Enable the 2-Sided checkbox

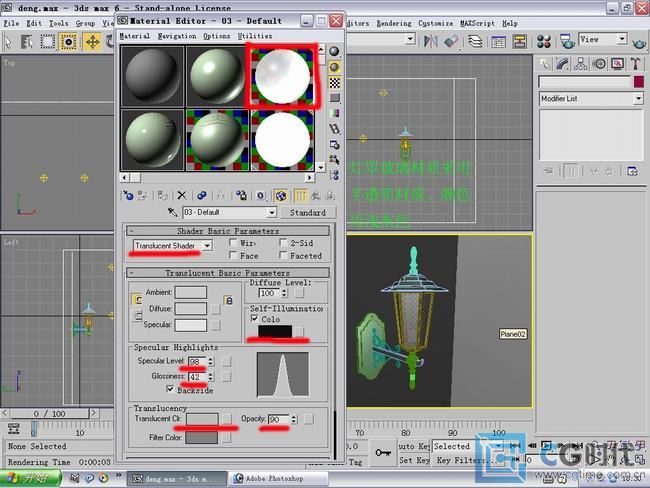point(284,243)
